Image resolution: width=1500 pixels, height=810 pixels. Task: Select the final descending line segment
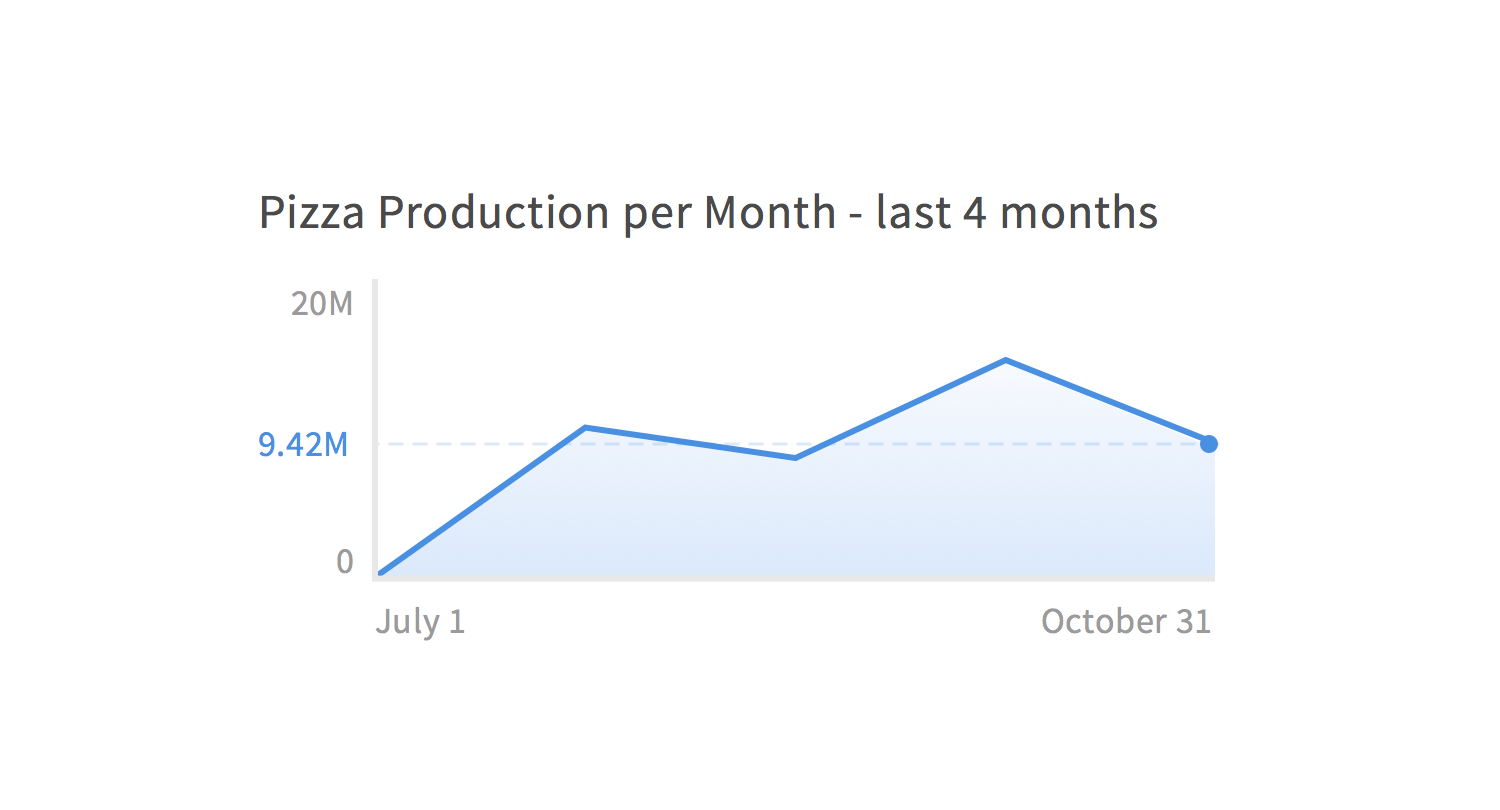pyautogui.click(x=1107, y=401)
